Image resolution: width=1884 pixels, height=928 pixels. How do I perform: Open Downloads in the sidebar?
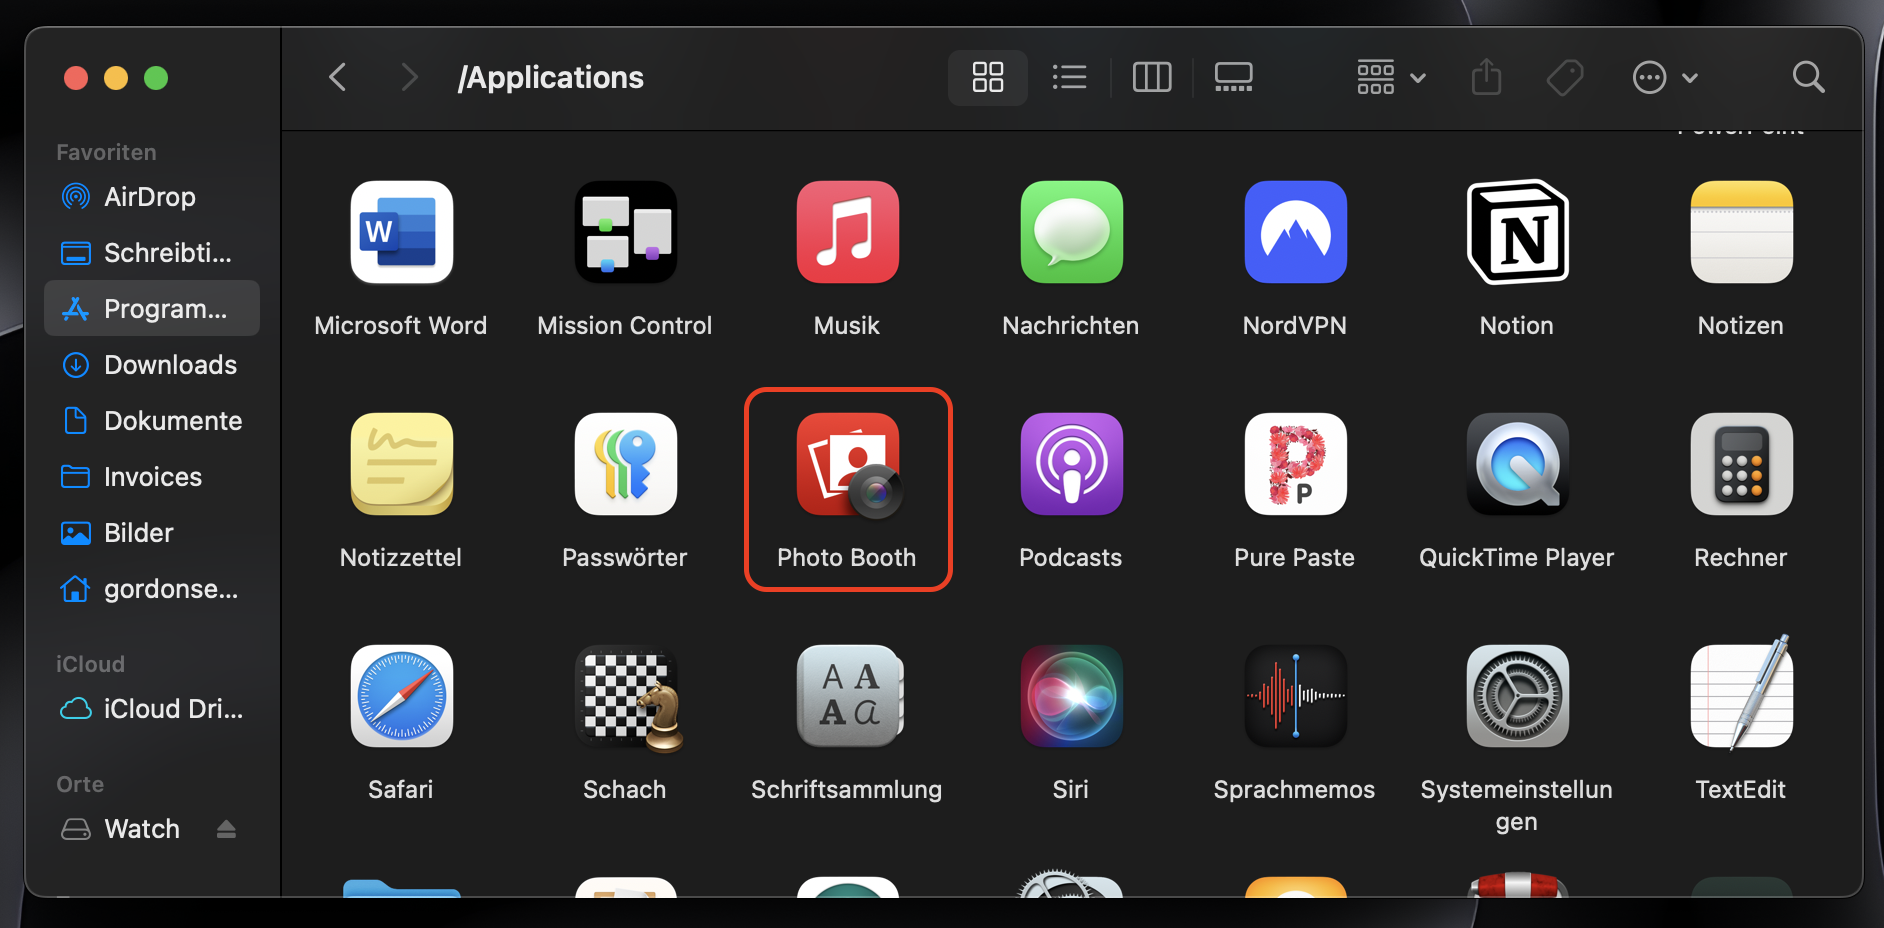pyautogui.click(x=152, y=365)
